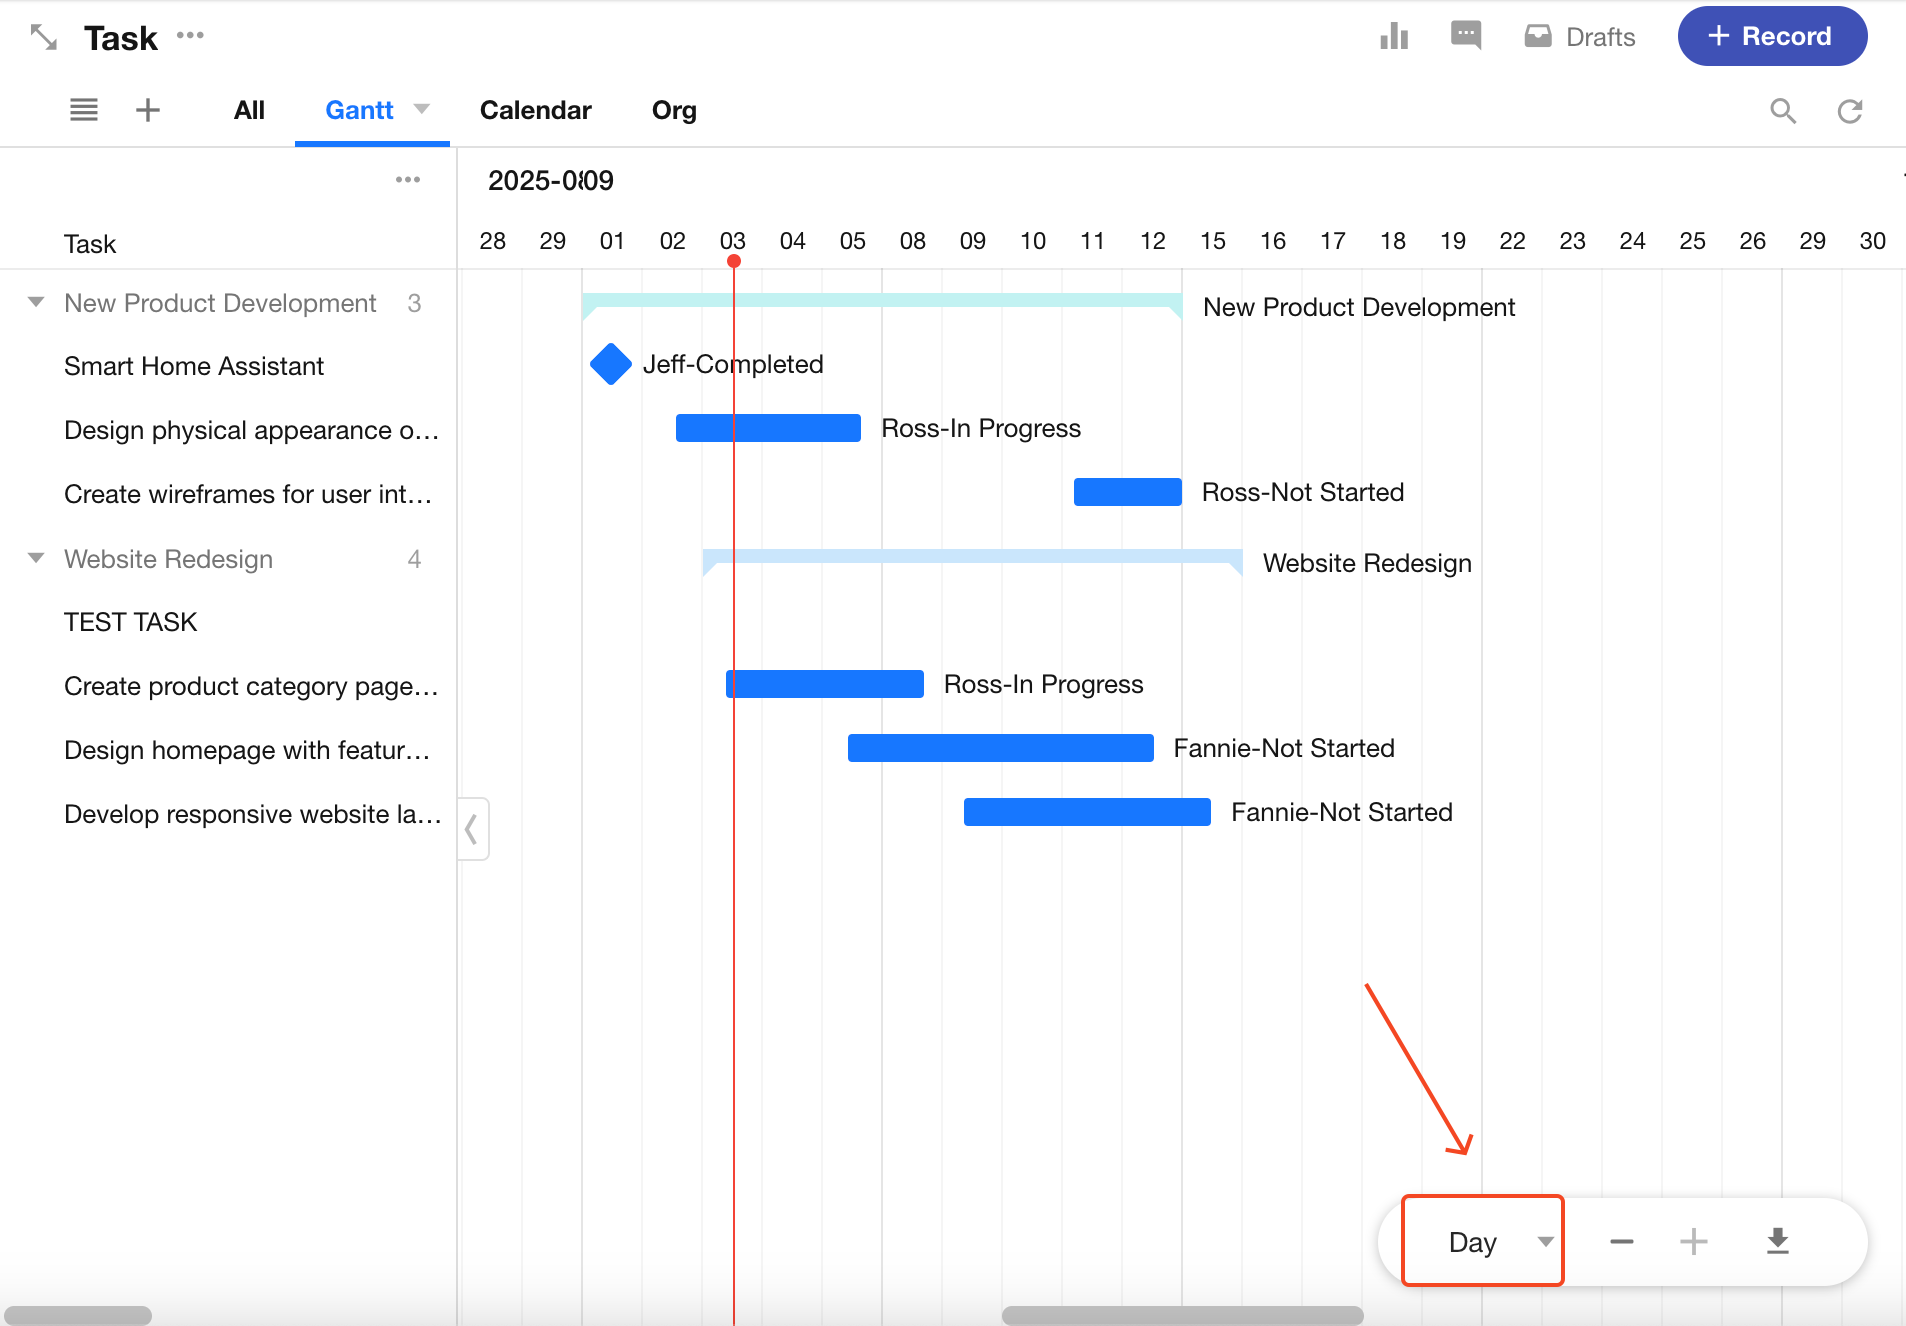
Task: Switch to the Org tab
Action: coord(674,110)
